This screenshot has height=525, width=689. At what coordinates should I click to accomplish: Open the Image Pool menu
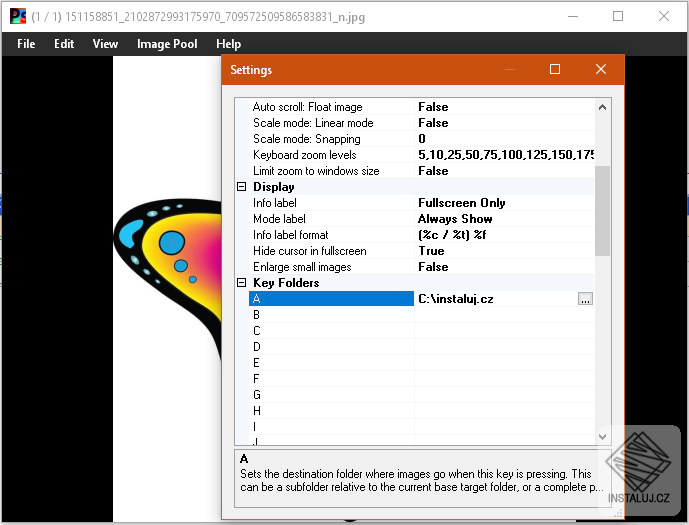click(x=167, y=44)
